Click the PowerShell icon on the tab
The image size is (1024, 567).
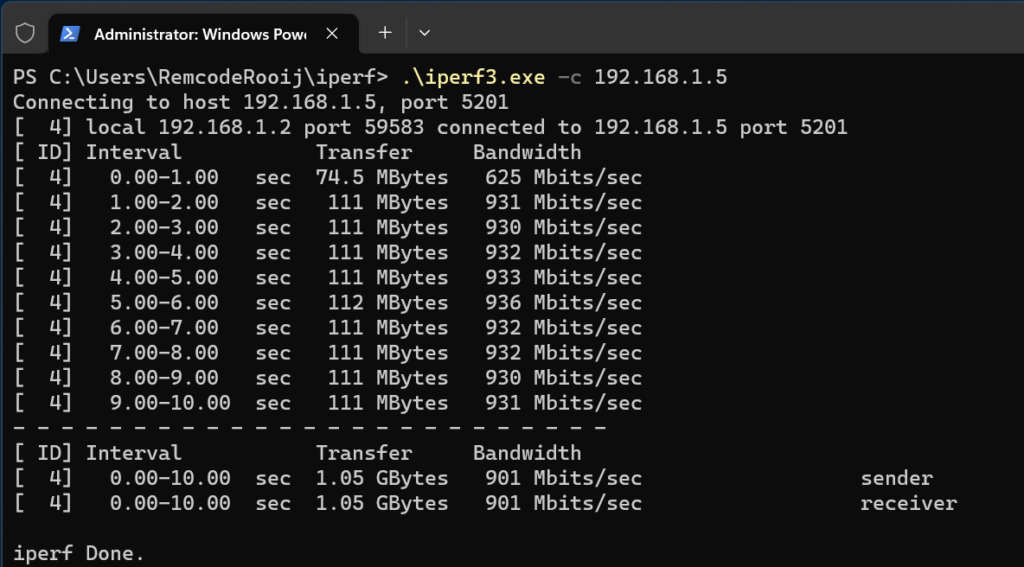(70, 33)
